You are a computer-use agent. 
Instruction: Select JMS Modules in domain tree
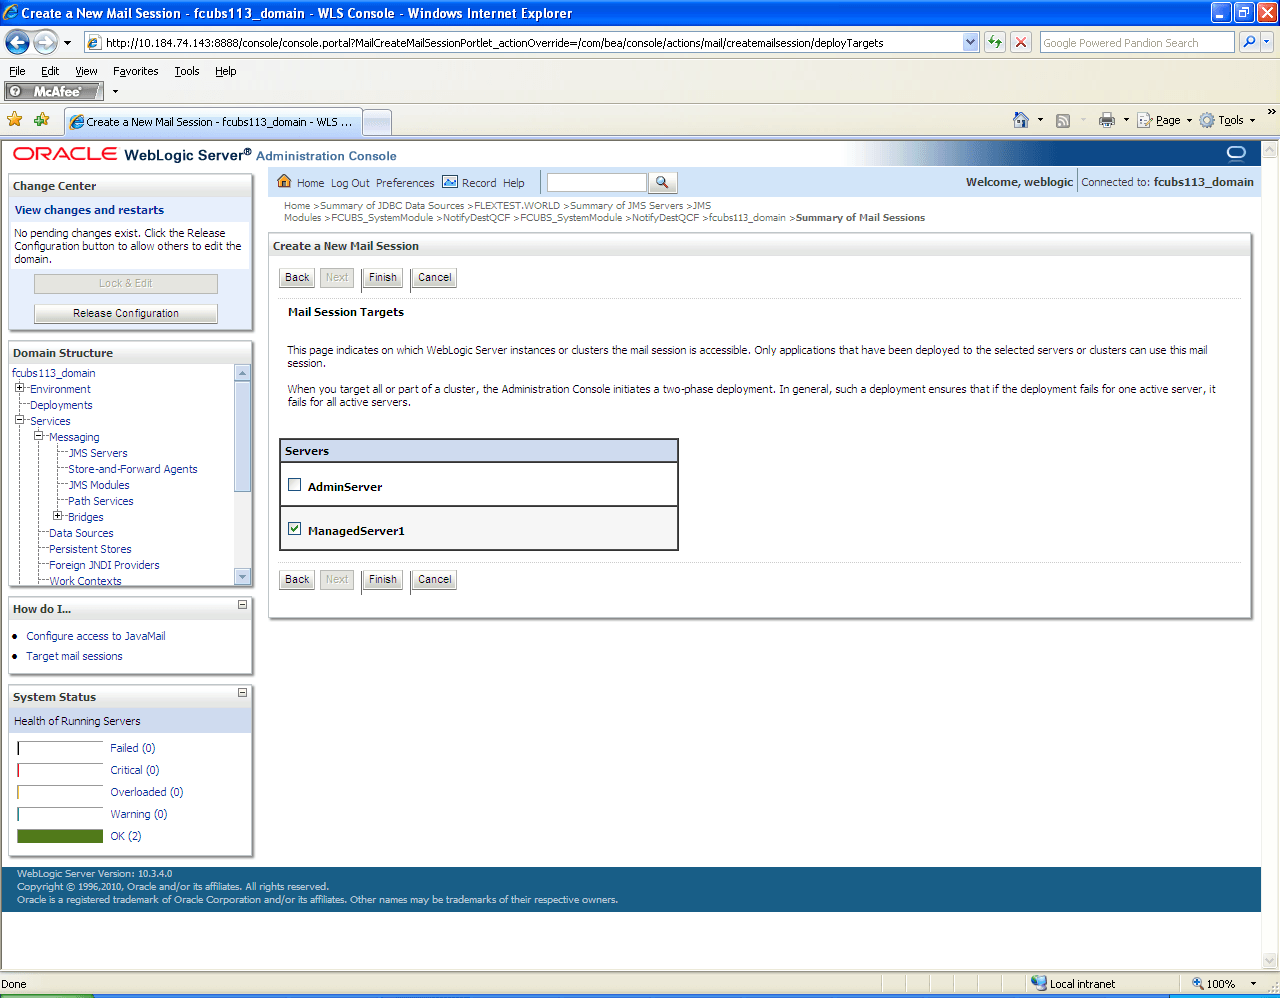(98, 485)
